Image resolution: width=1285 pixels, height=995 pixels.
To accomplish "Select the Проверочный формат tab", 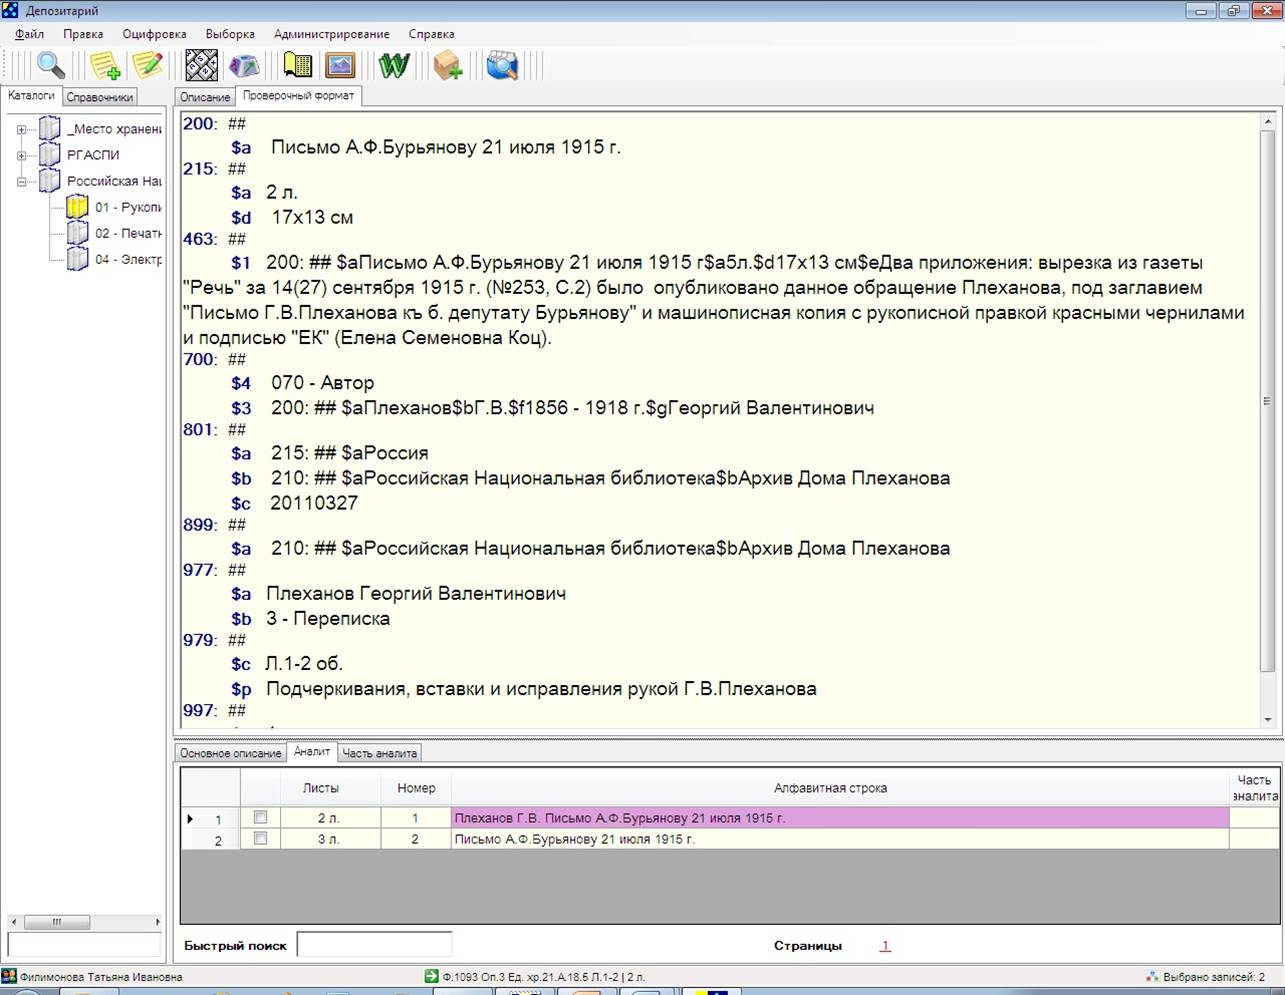I will point(298,96).
